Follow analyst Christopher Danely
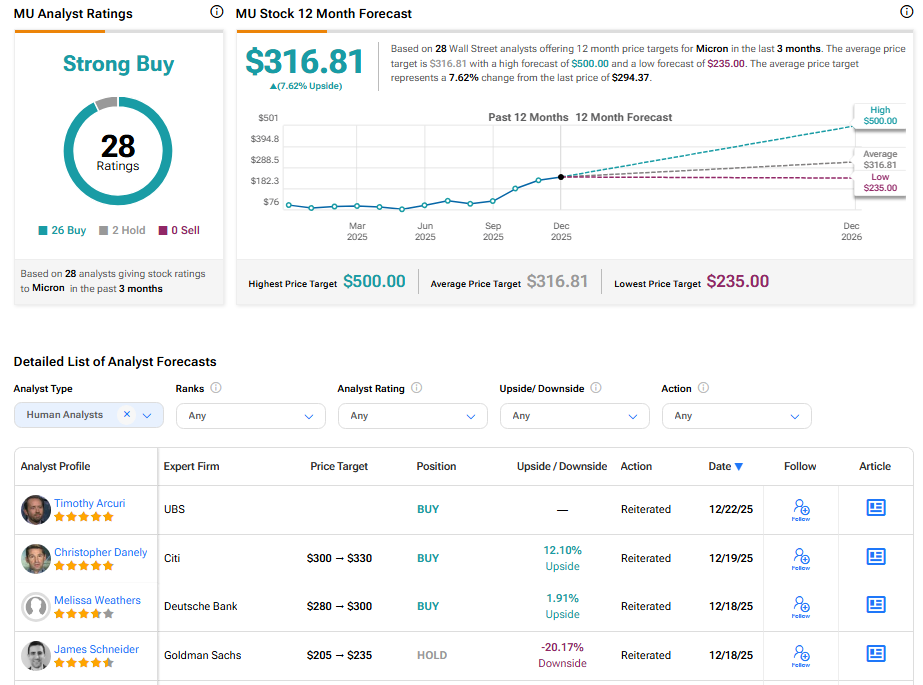Screen dimensions: 923x685 tap(800, 558)
